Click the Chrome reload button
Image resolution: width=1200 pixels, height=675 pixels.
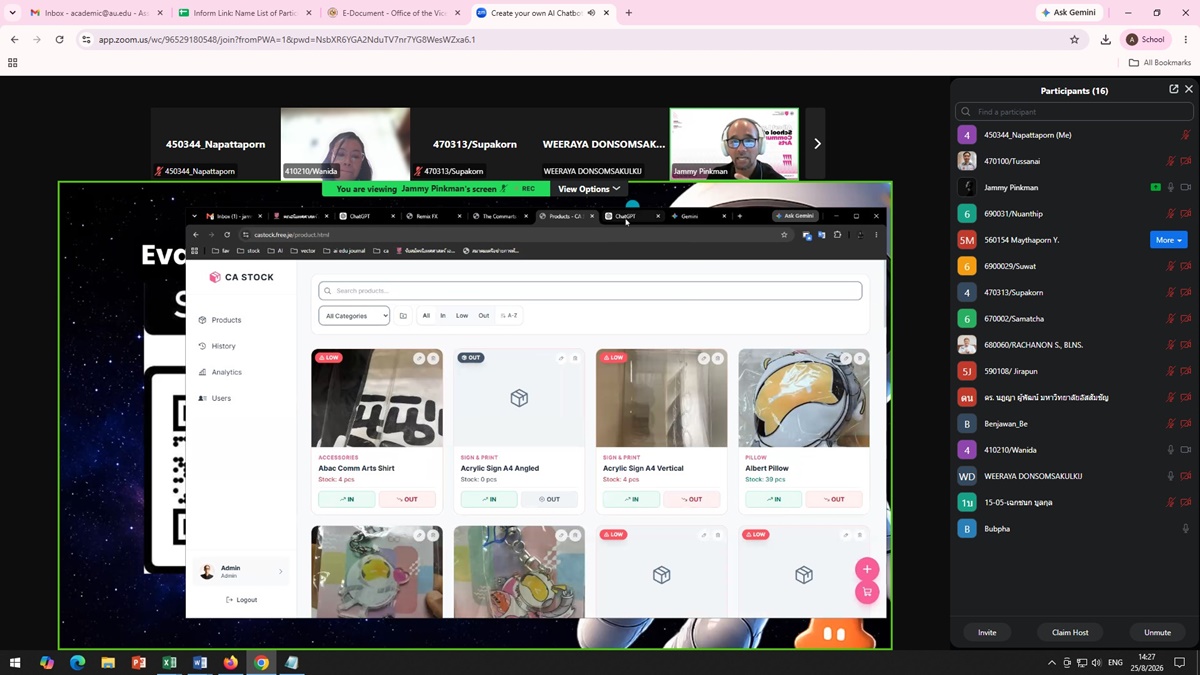59,40
